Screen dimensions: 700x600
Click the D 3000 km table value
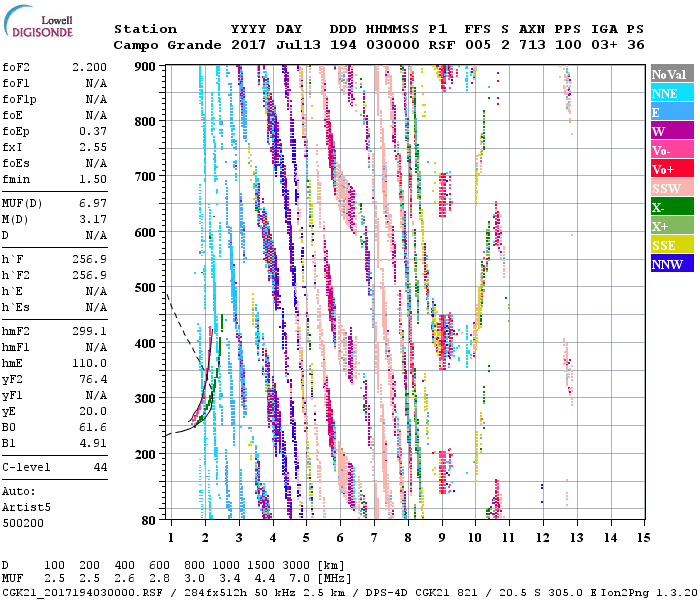(296, 566)
